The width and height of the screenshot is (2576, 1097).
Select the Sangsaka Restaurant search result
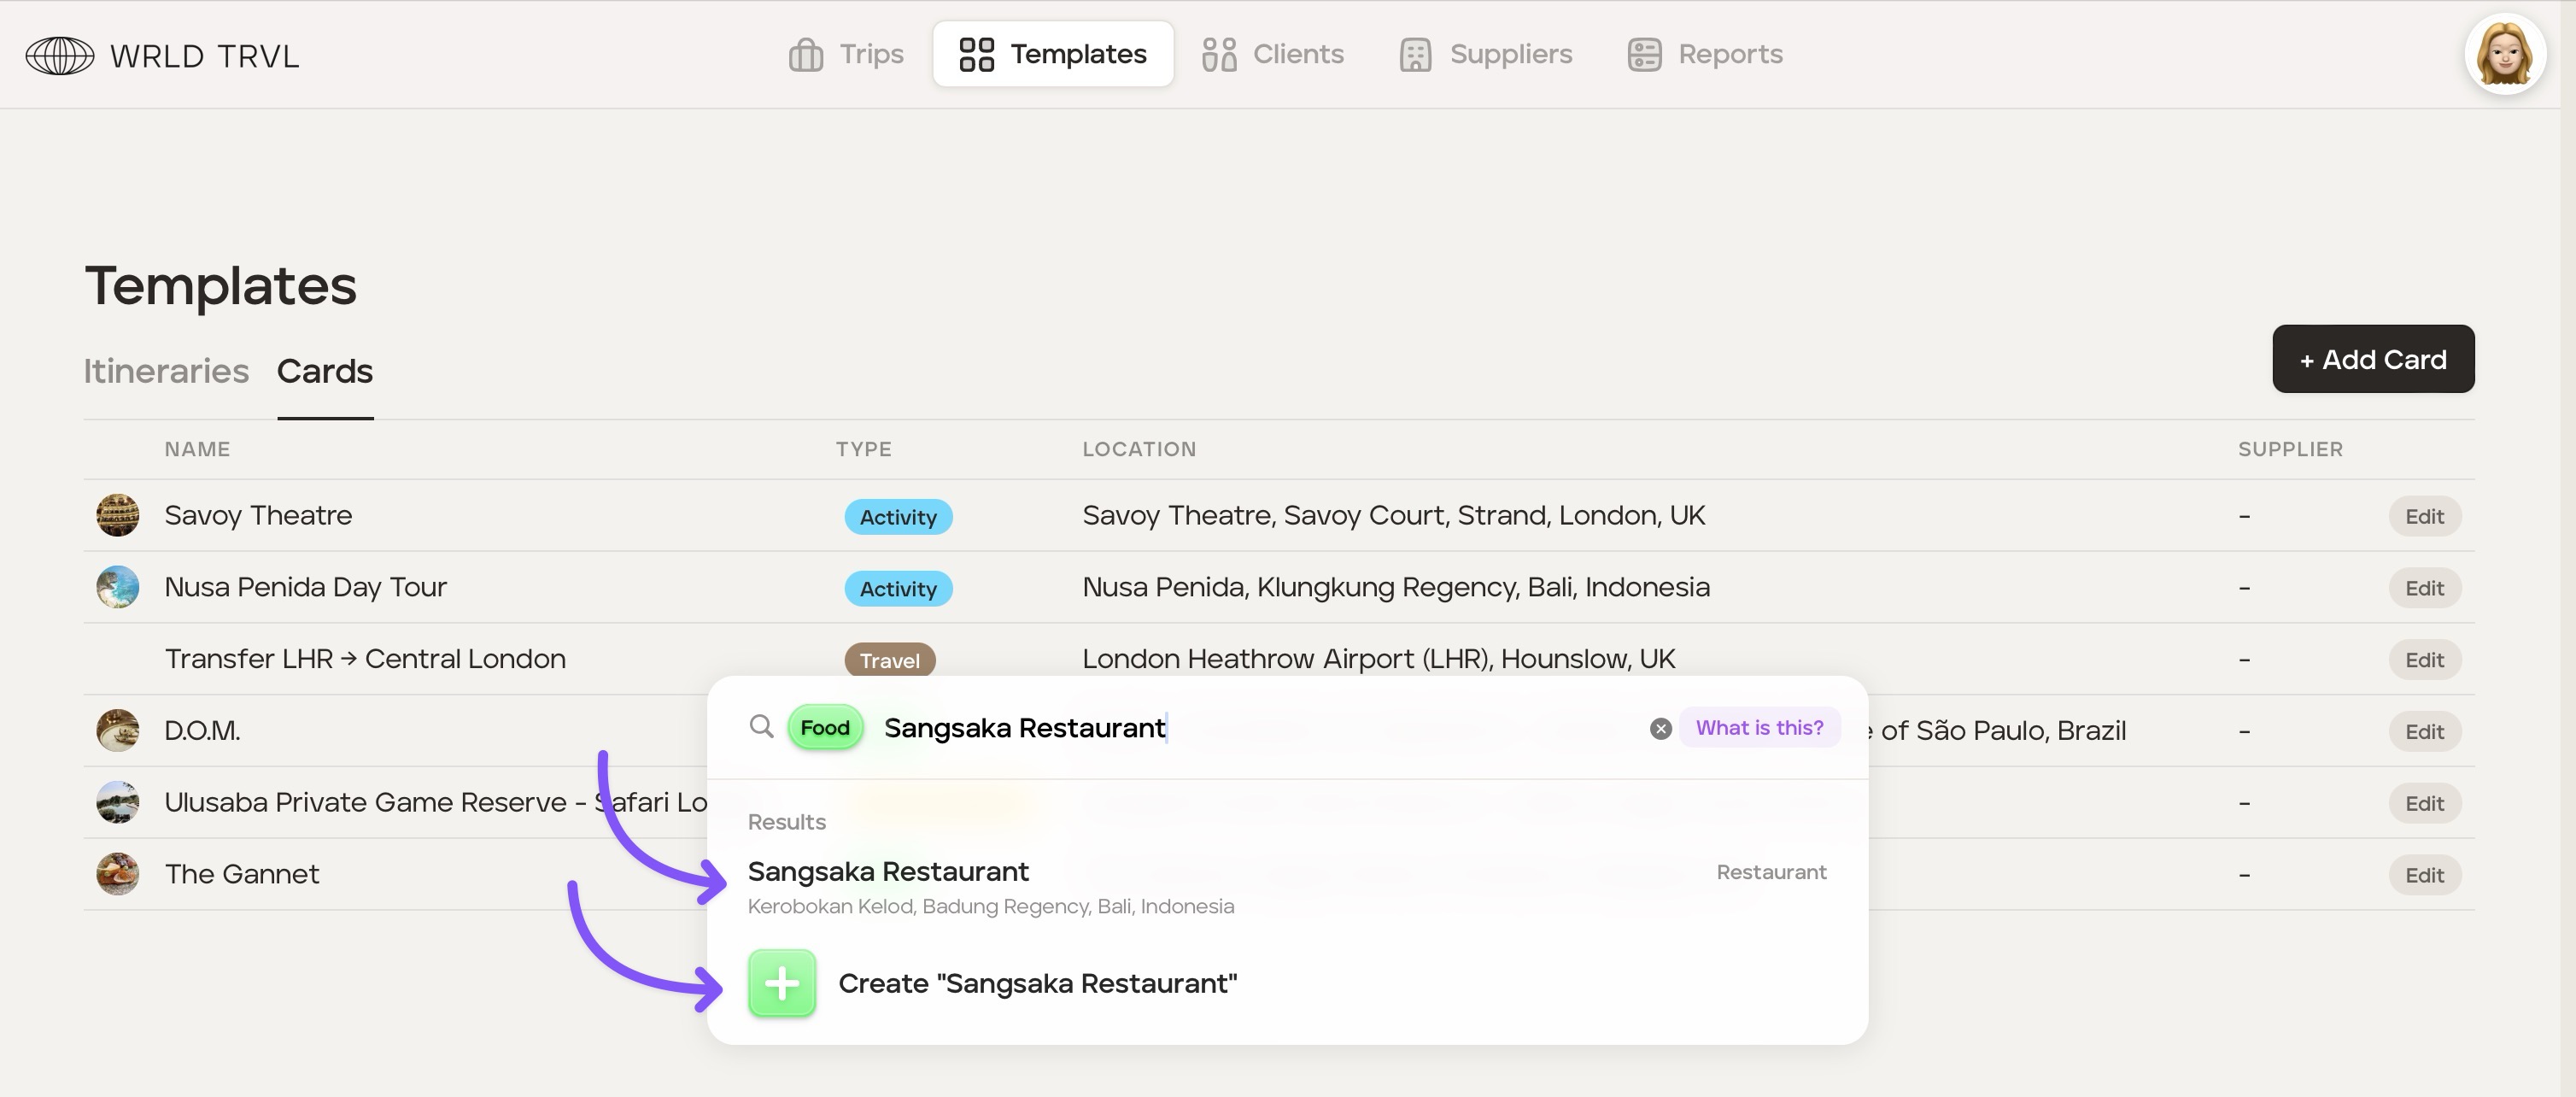pos(888,872)
